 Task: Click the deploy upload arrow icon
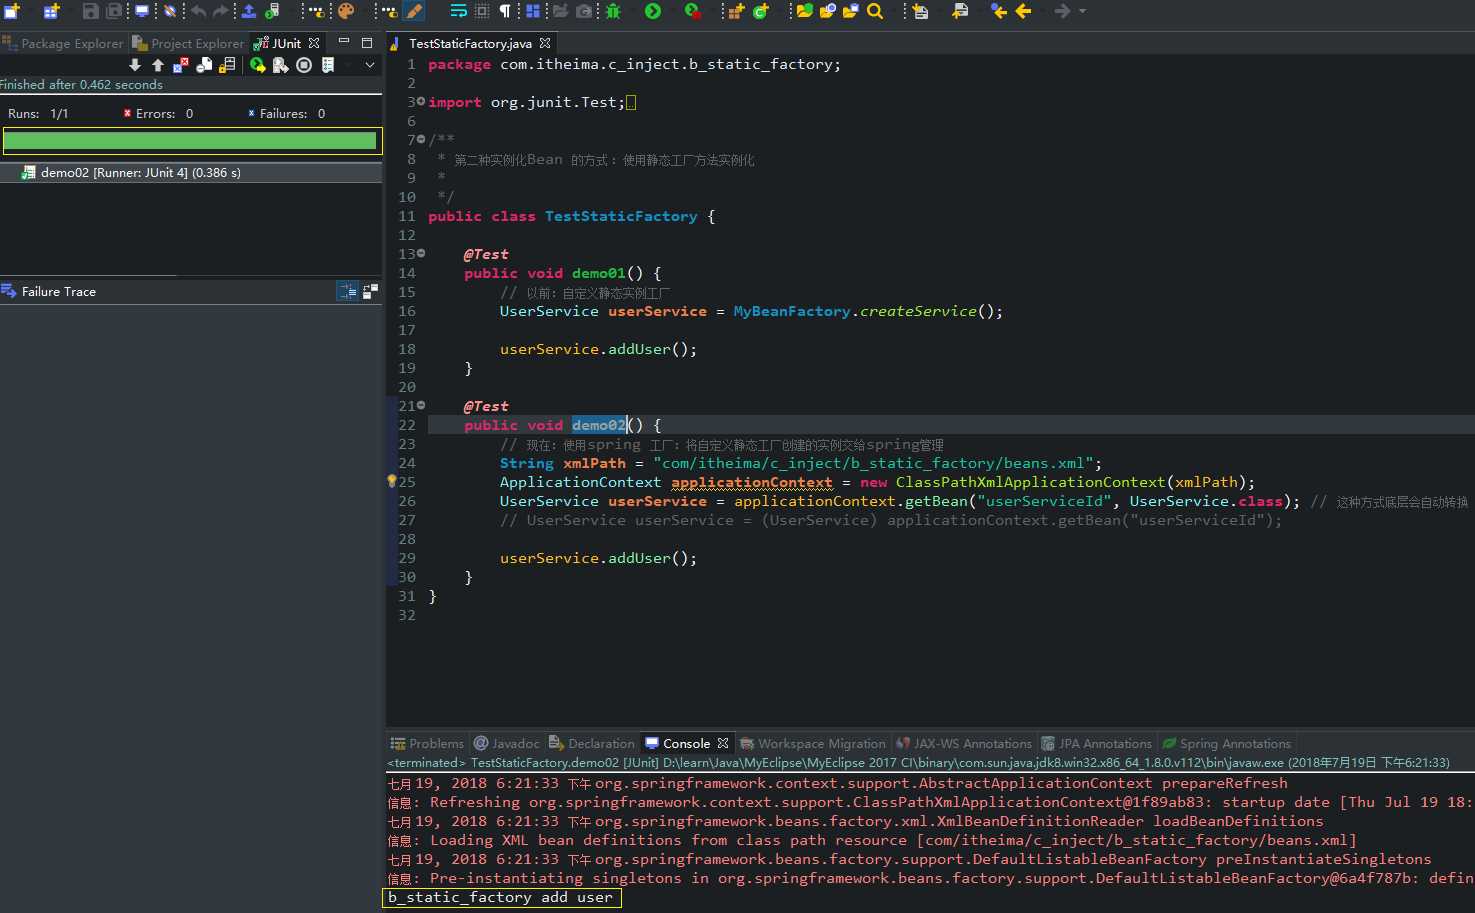pos(247,11)
